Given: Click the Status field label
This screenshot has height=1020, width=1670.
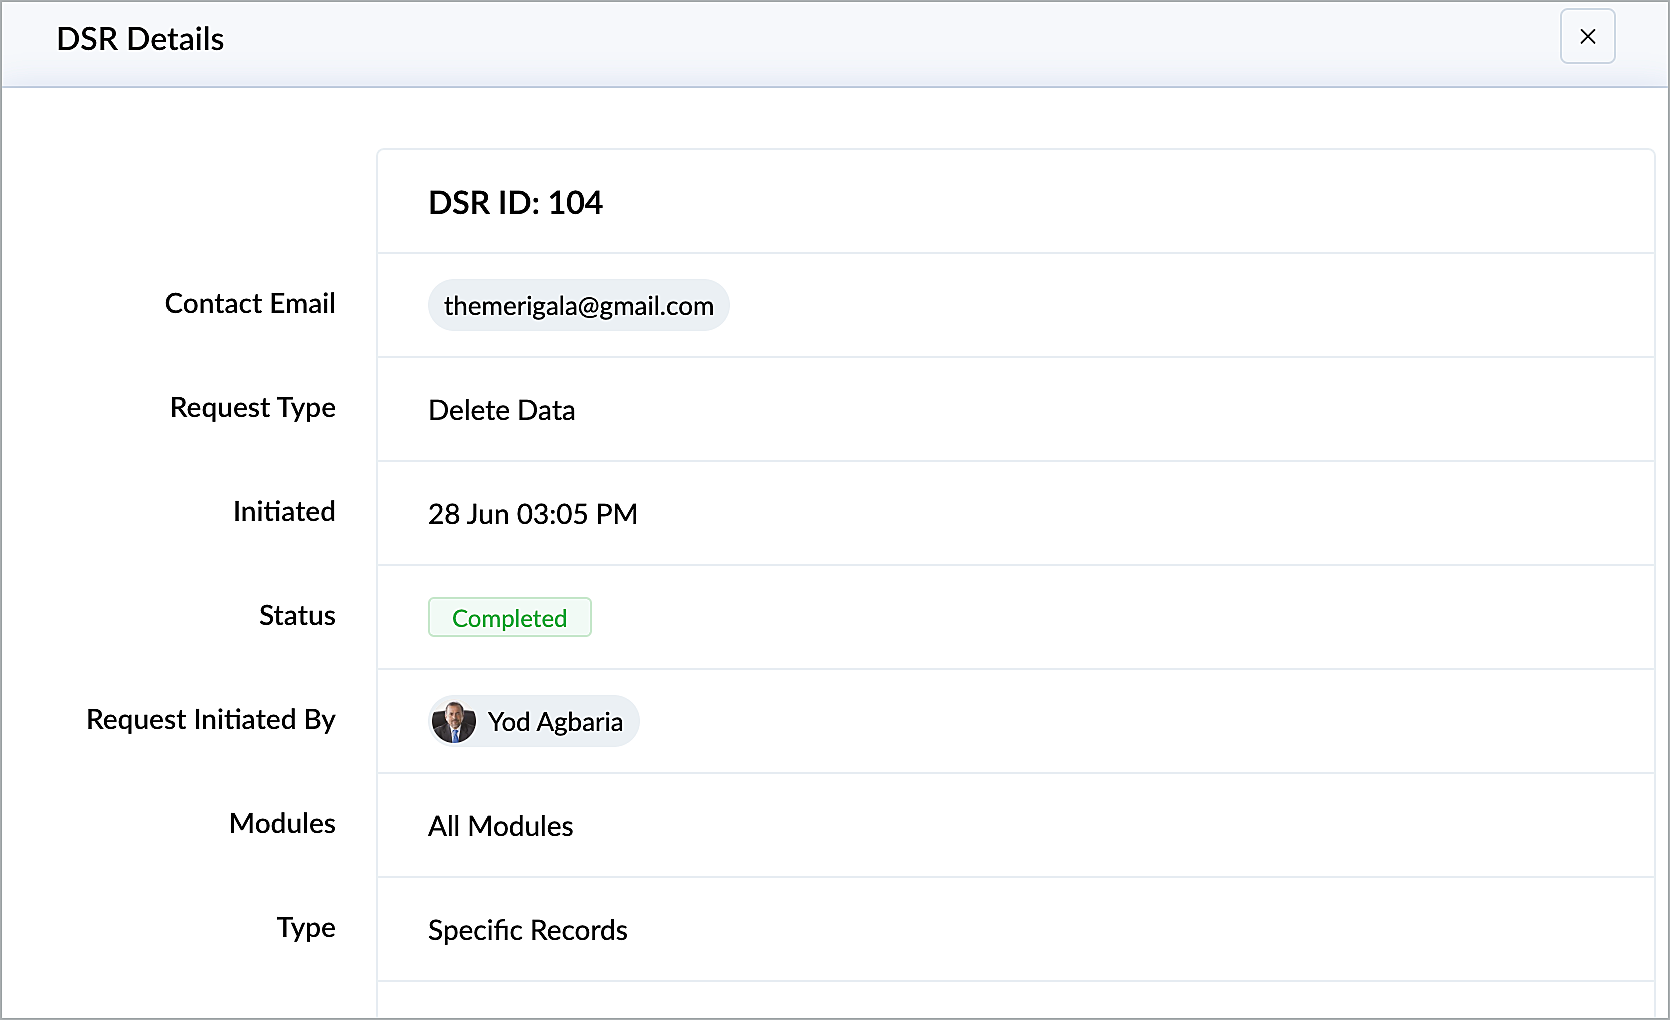Looking at the screenshot, I should [x=297, y=615].
